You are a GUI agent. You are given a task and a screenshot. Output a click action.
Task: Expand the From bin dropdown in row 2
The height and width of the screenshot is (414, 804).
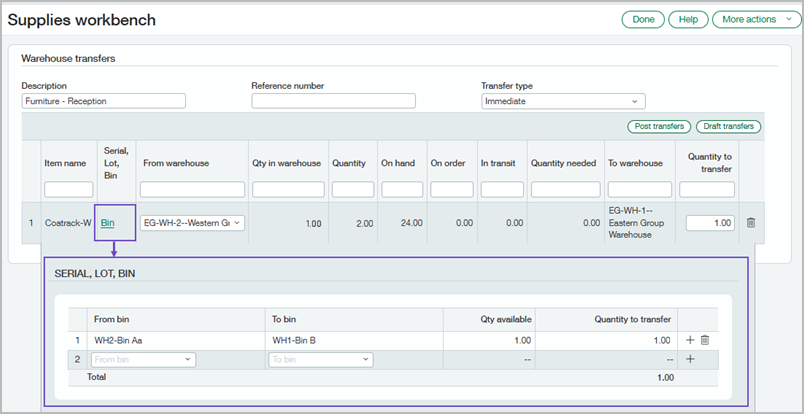coord(142,359)
